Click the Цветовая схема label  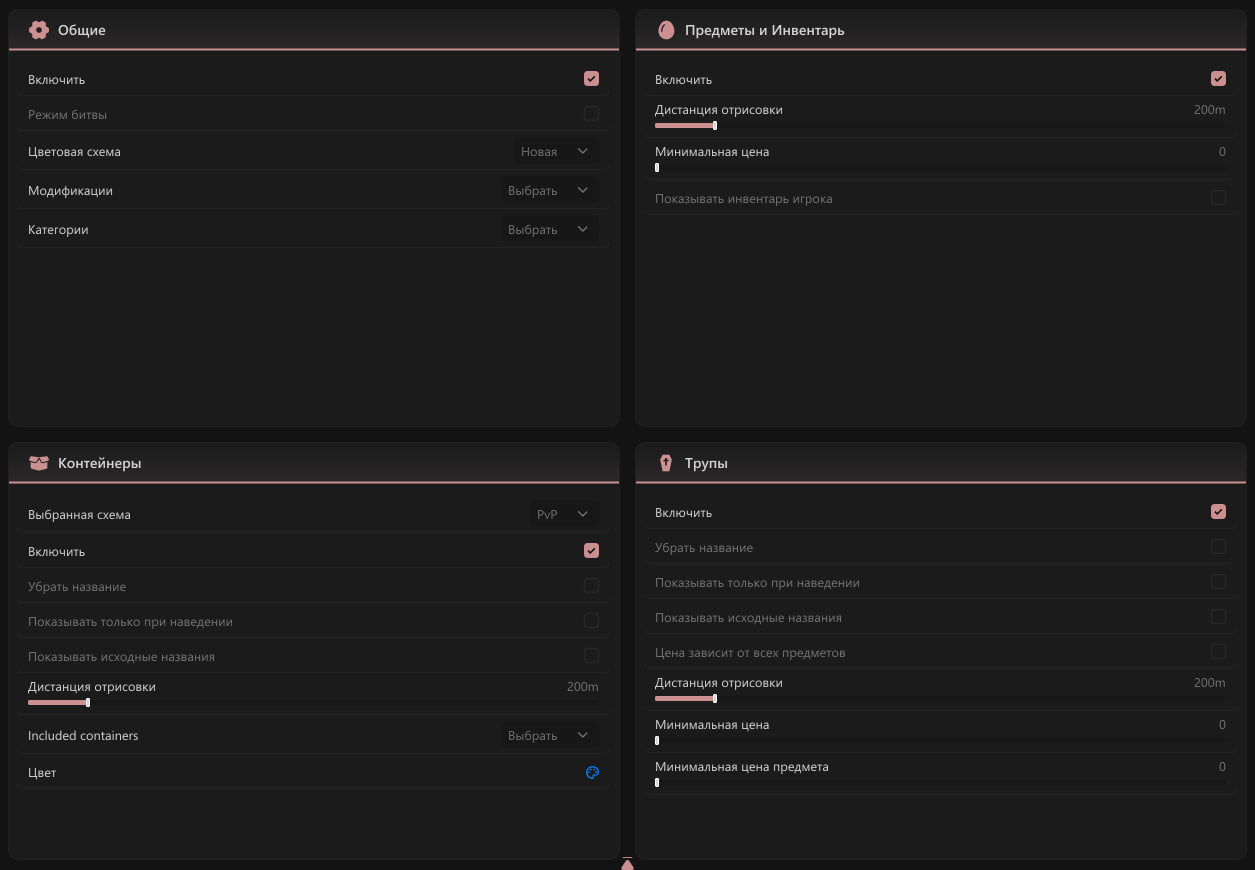pyautogui.click(x=74, y=152)
